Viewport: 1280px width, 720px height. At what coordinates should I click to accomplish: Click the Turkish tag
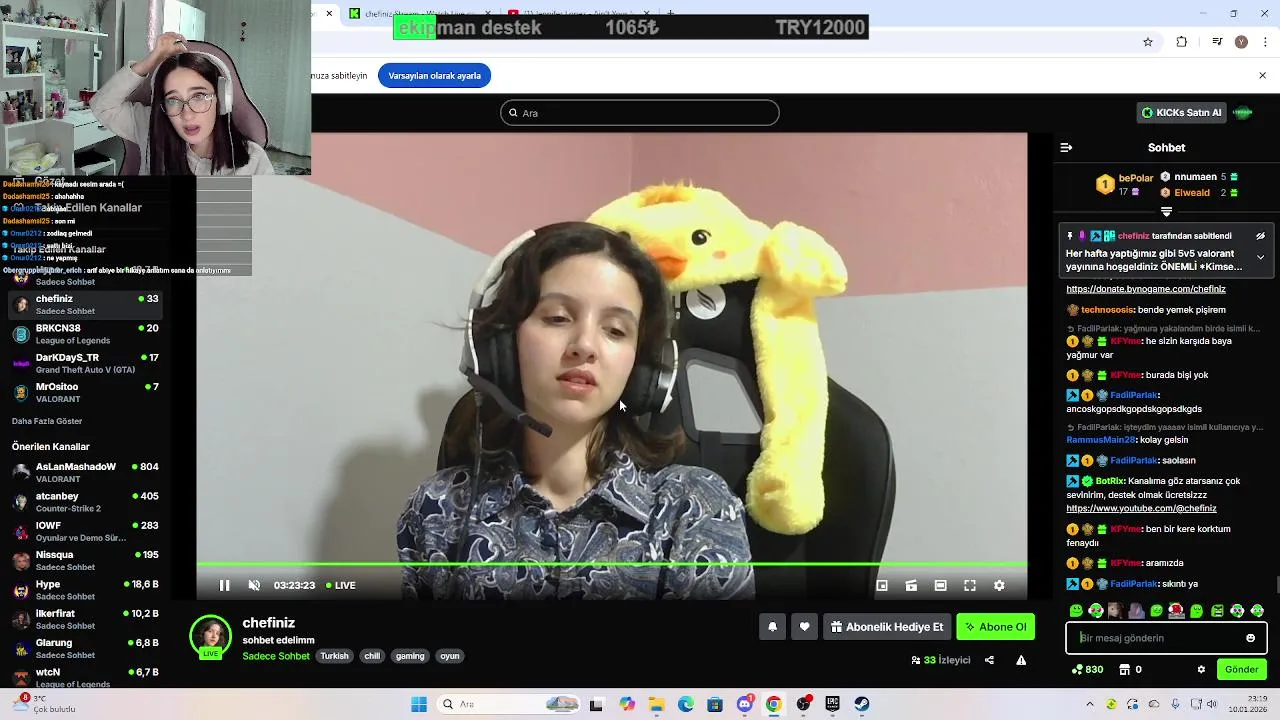334,656
